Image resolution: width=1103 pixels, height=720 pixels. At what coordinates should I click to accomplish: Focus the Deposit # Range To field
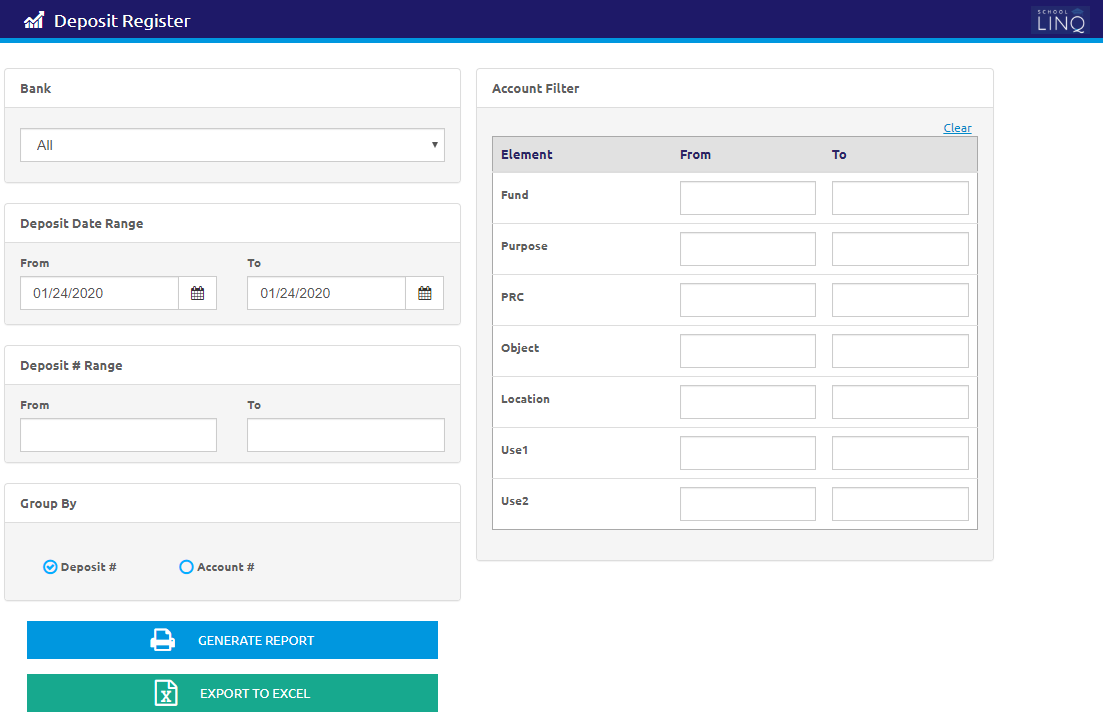tap(345, 435)
